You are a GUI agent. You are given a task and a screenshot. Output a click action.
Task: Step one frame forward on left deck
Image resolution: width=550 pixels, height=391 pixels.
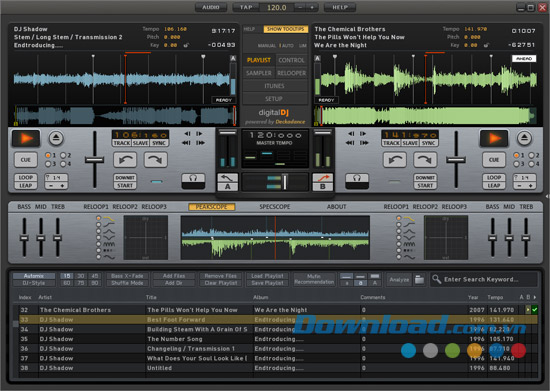click(x=199, y=134)
